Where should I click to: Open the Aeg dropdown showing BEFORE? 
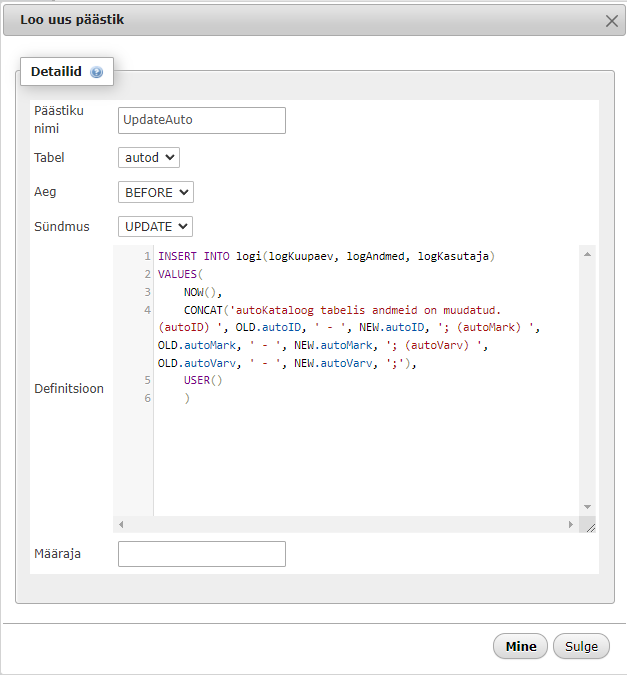tap(155, 192)
